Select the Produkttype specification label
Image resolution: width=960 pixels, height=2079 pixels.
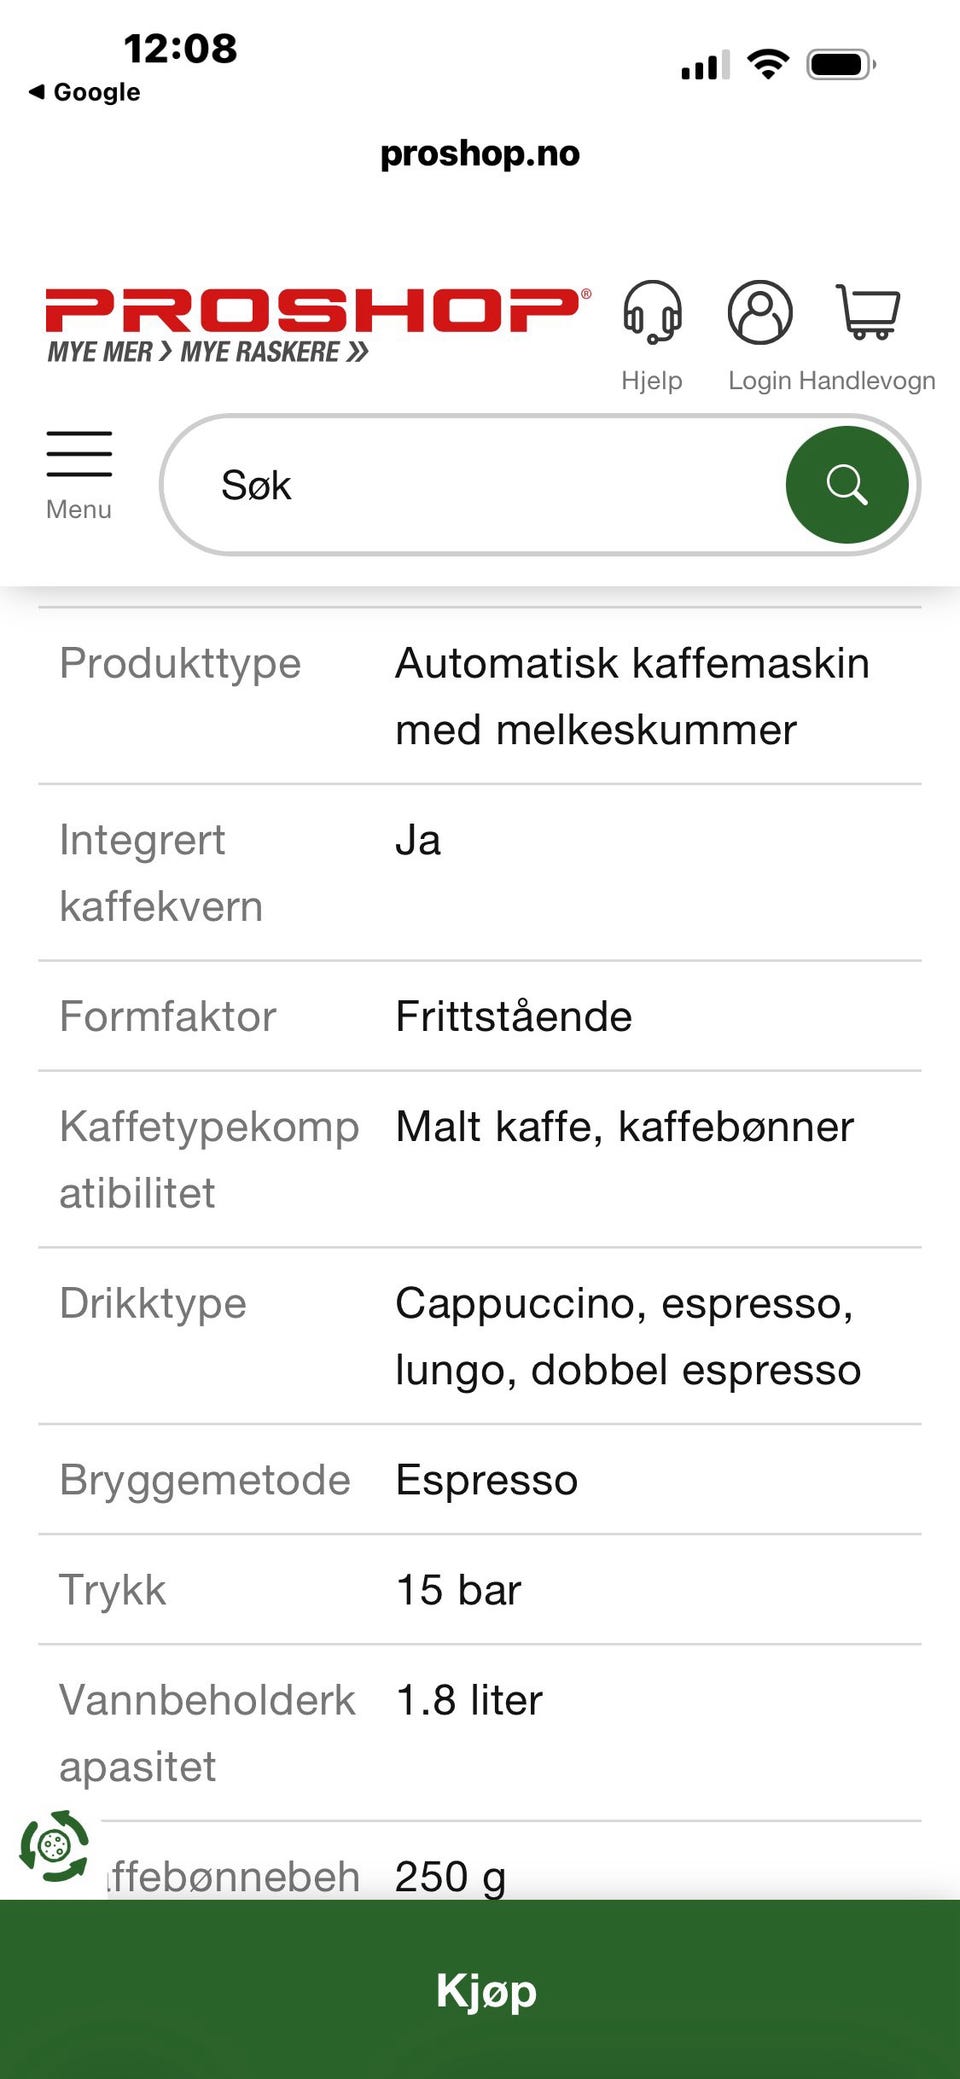pyautogui.click(x=180, y=663)
